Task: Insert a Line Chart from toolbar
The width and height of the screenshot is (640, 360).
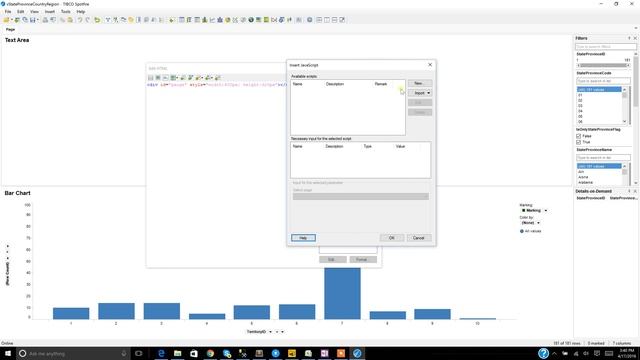Action: click(212, 20)
